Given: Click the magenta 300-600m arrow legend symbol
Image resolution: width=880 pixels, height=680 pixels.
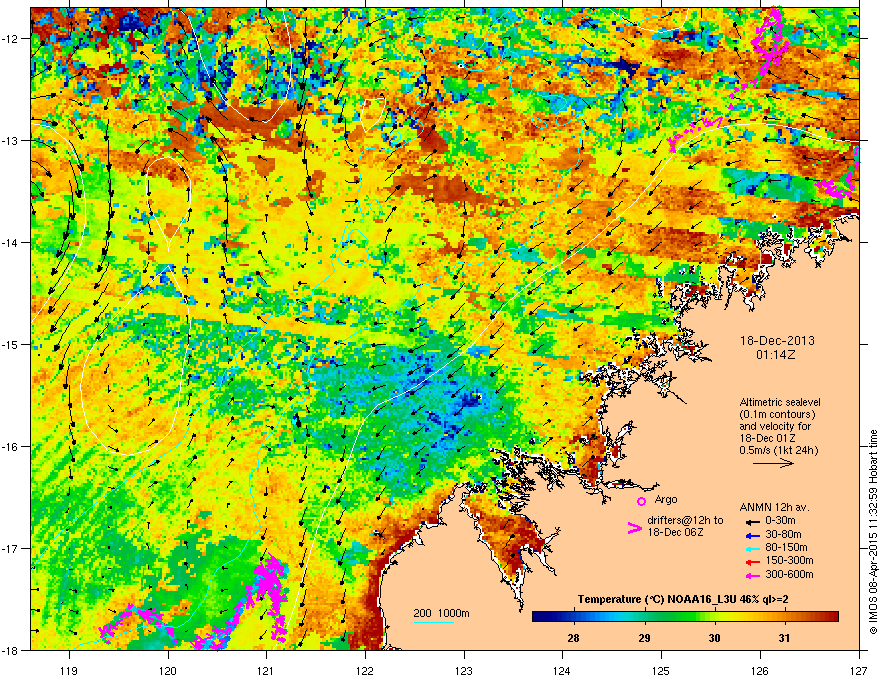Looking at the screenshot, I should tap(752, 574).
